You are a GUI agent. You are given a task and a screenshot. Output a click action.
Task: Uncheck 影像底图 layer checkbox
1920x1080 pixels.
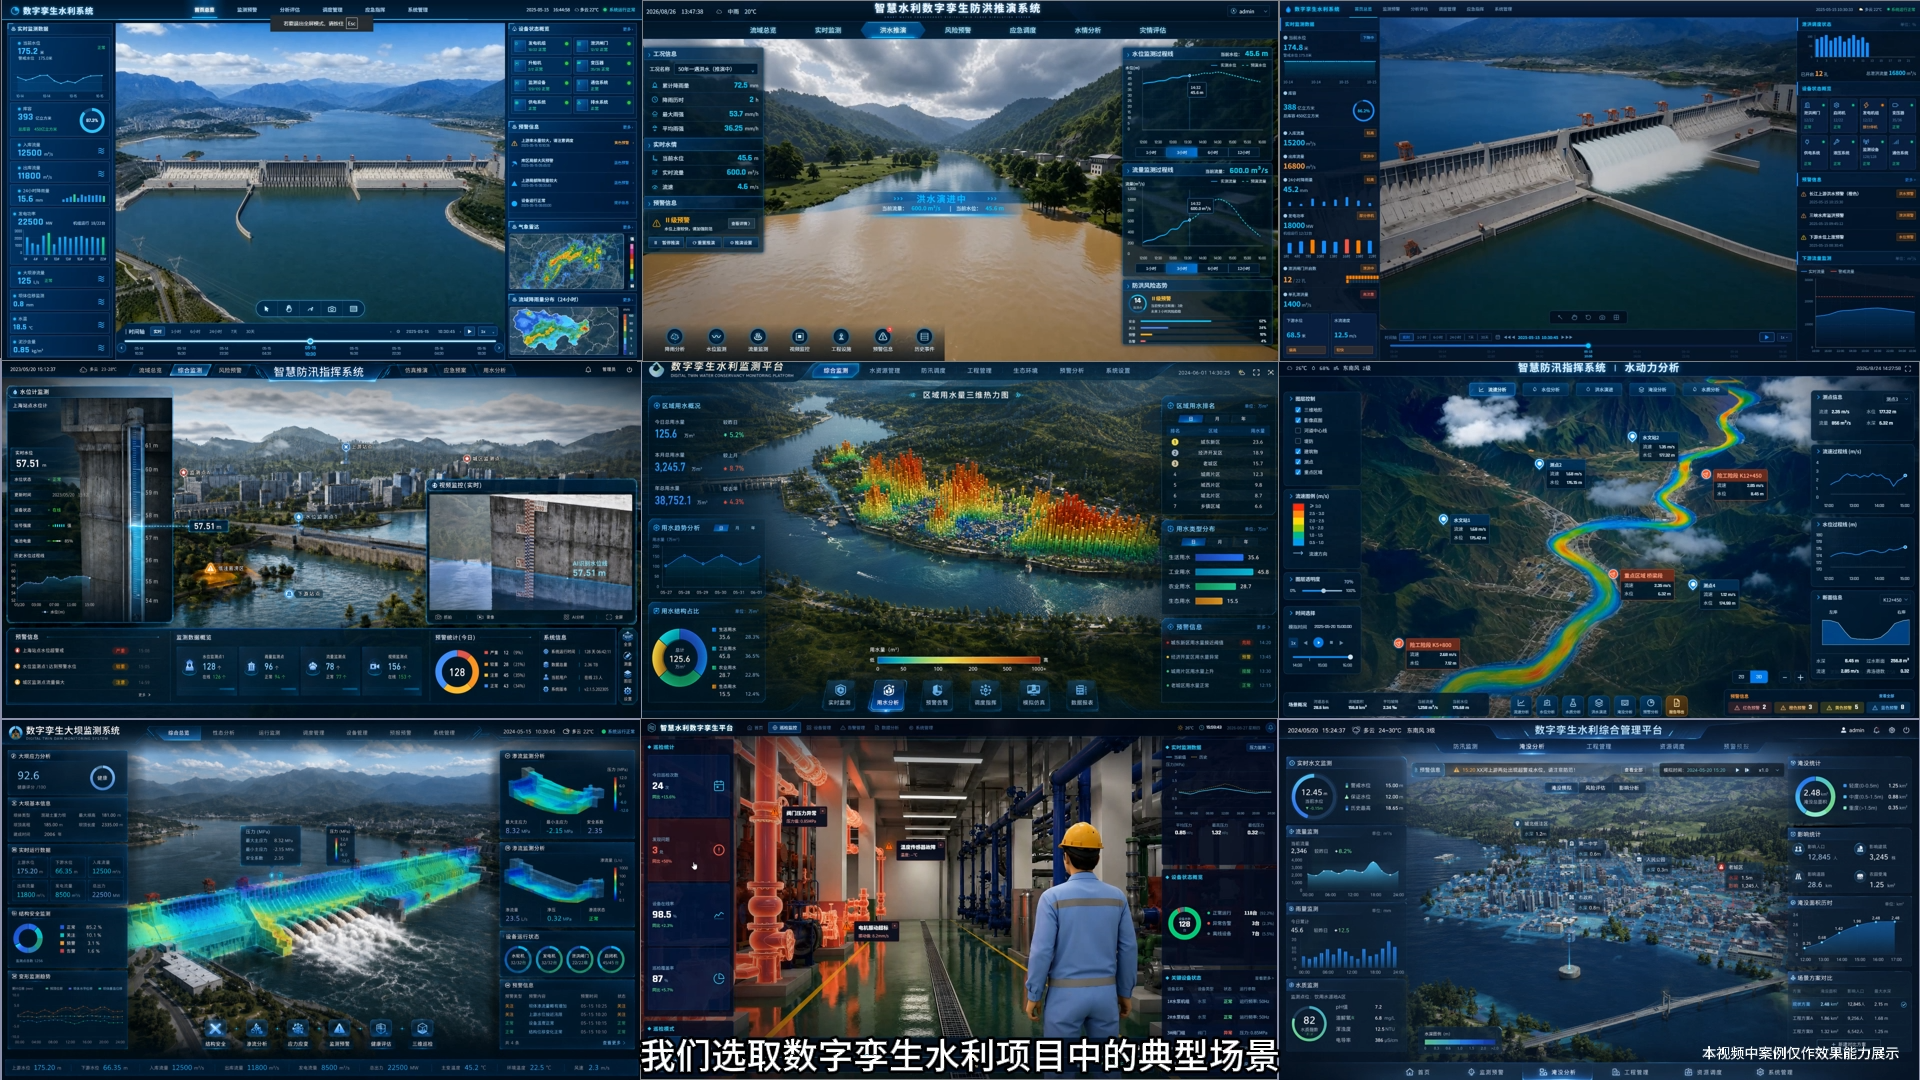[x=1298, y=420]
